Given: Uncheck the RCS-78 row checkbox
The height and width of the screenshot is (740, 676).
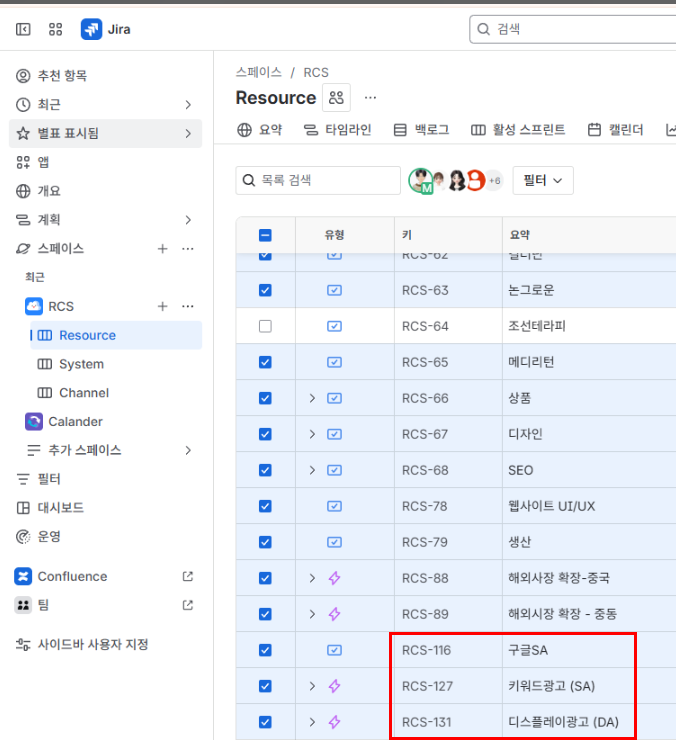Looking at the screenshot, I should click(x=265, y=506).
